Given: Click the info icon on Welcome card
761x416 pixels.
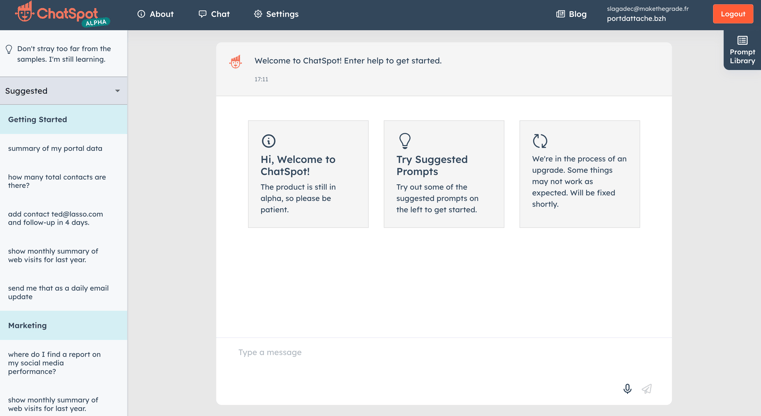Looking at the screenshot, I should [x=268, y=141].
